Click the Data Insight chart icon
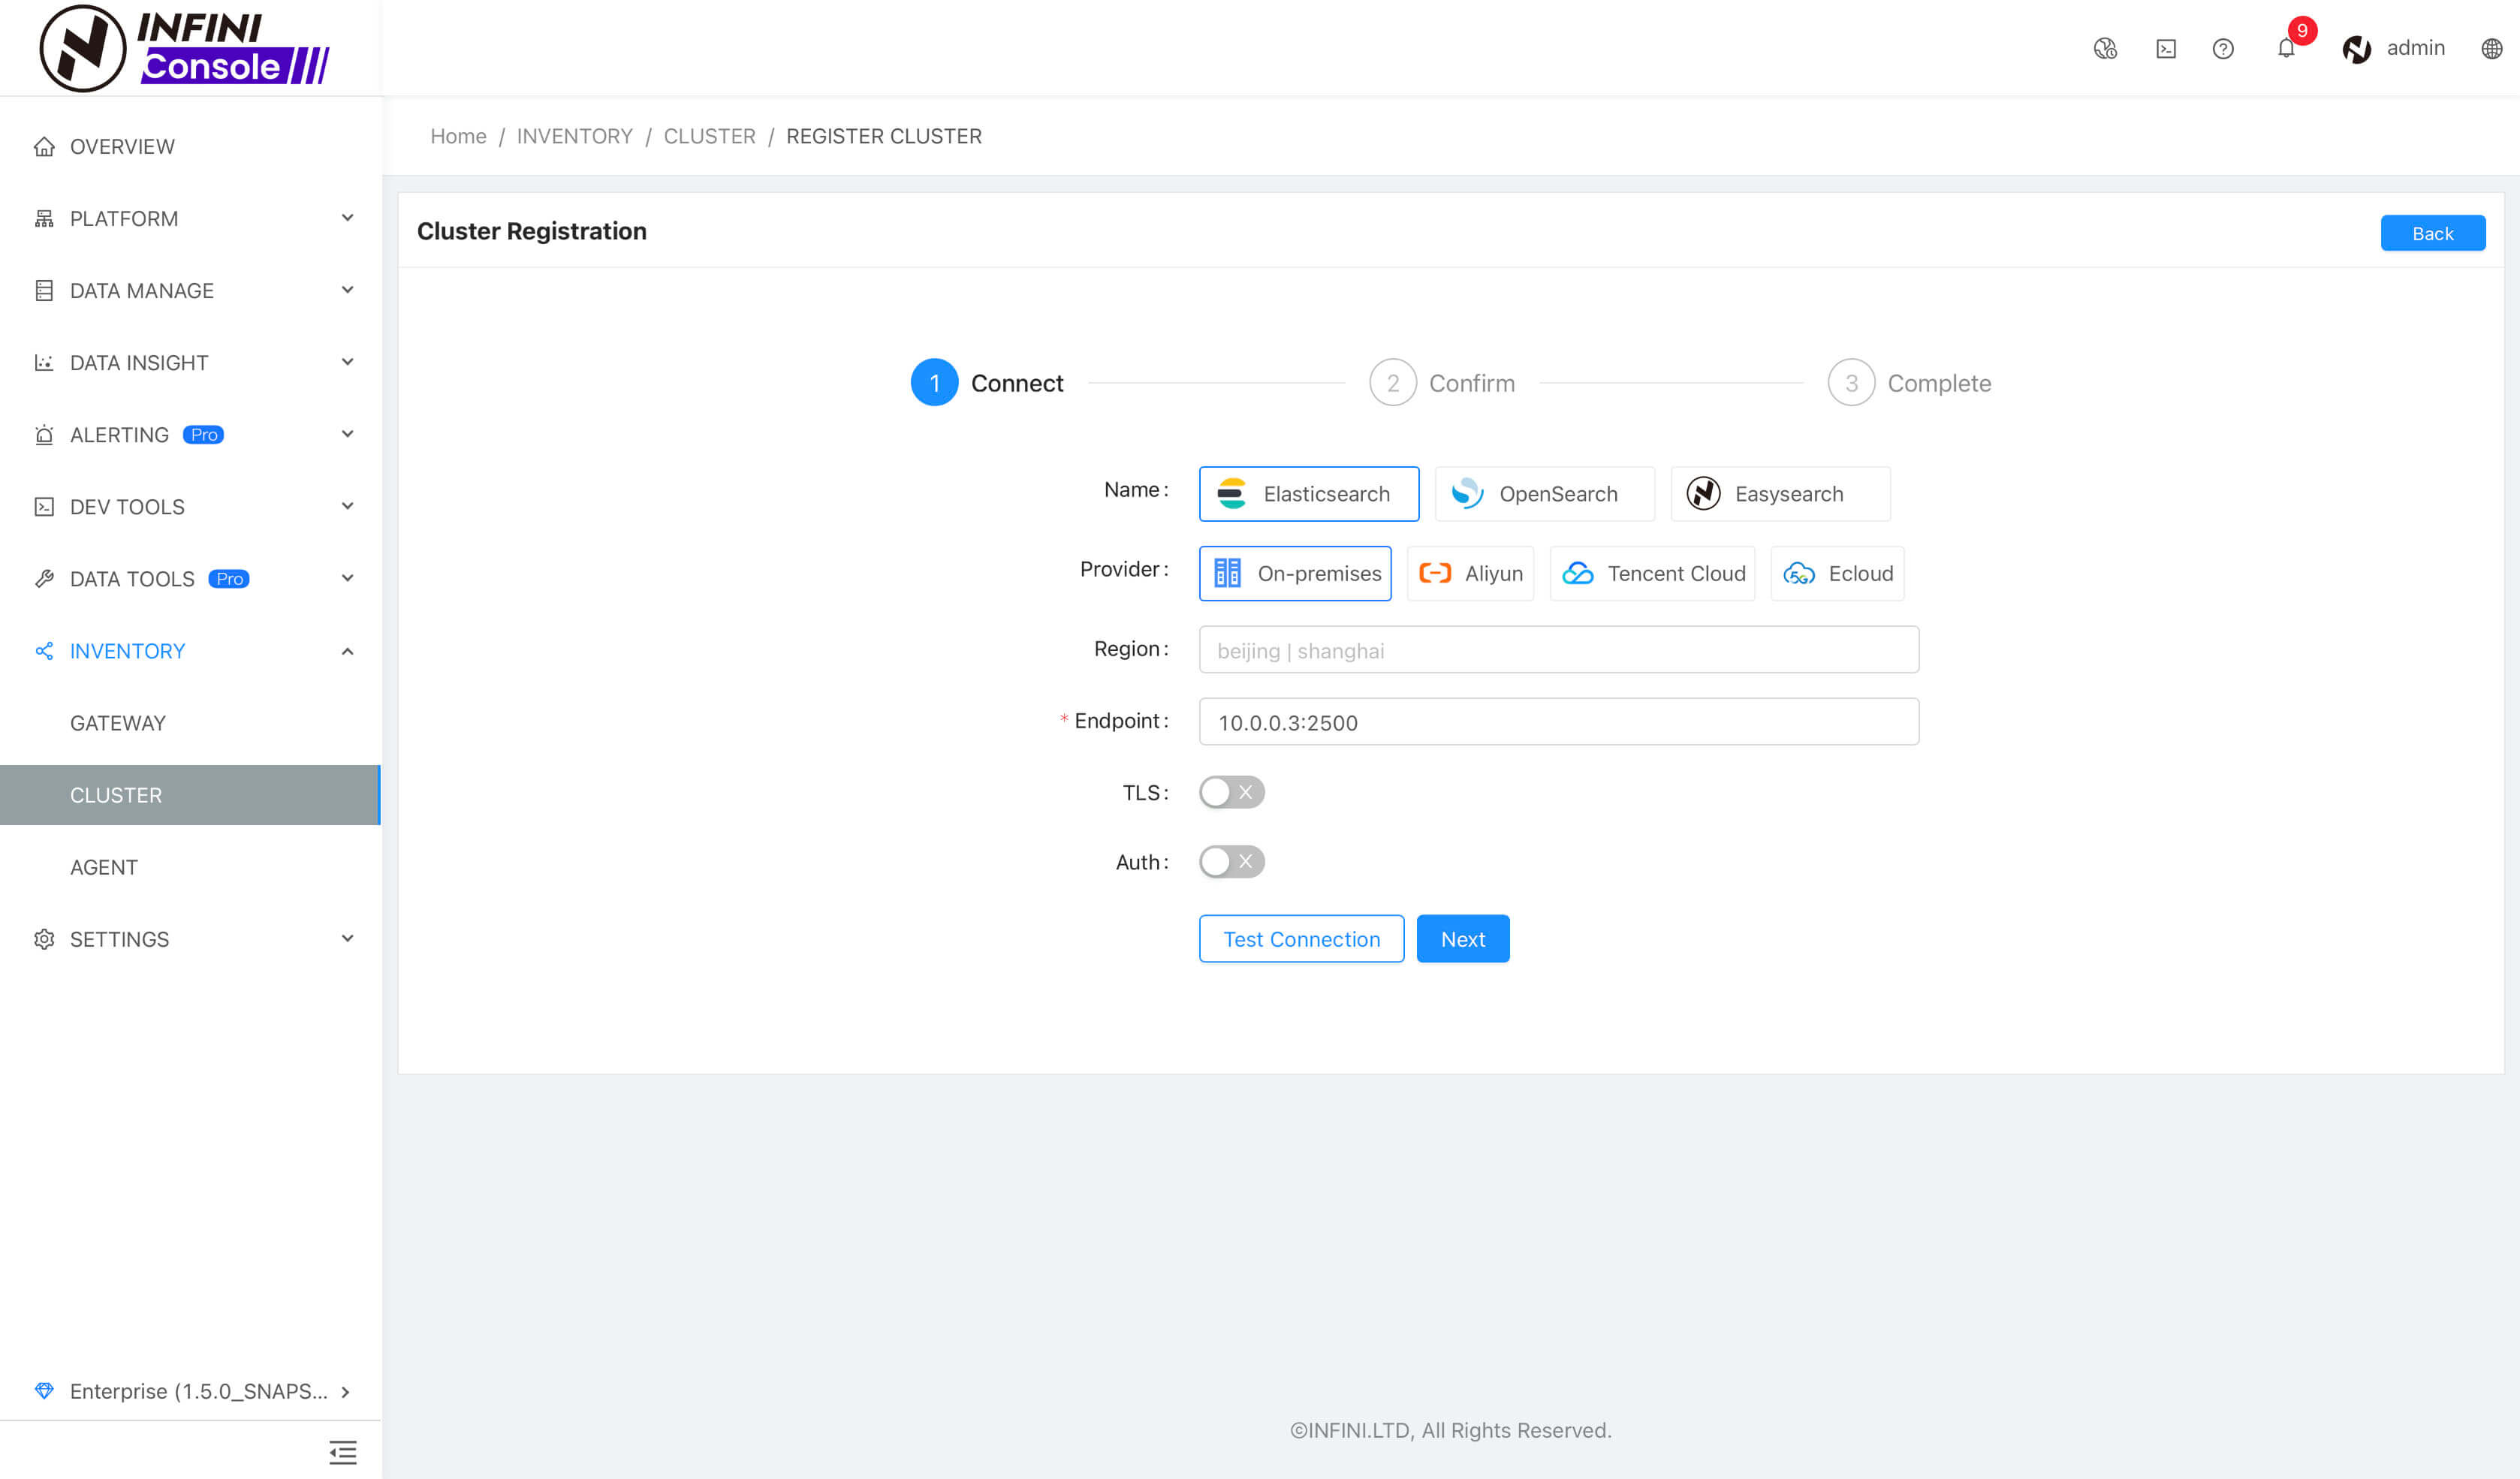Image resolution: width=2520 pixels, height=1479 pixels. pos(44,363)
